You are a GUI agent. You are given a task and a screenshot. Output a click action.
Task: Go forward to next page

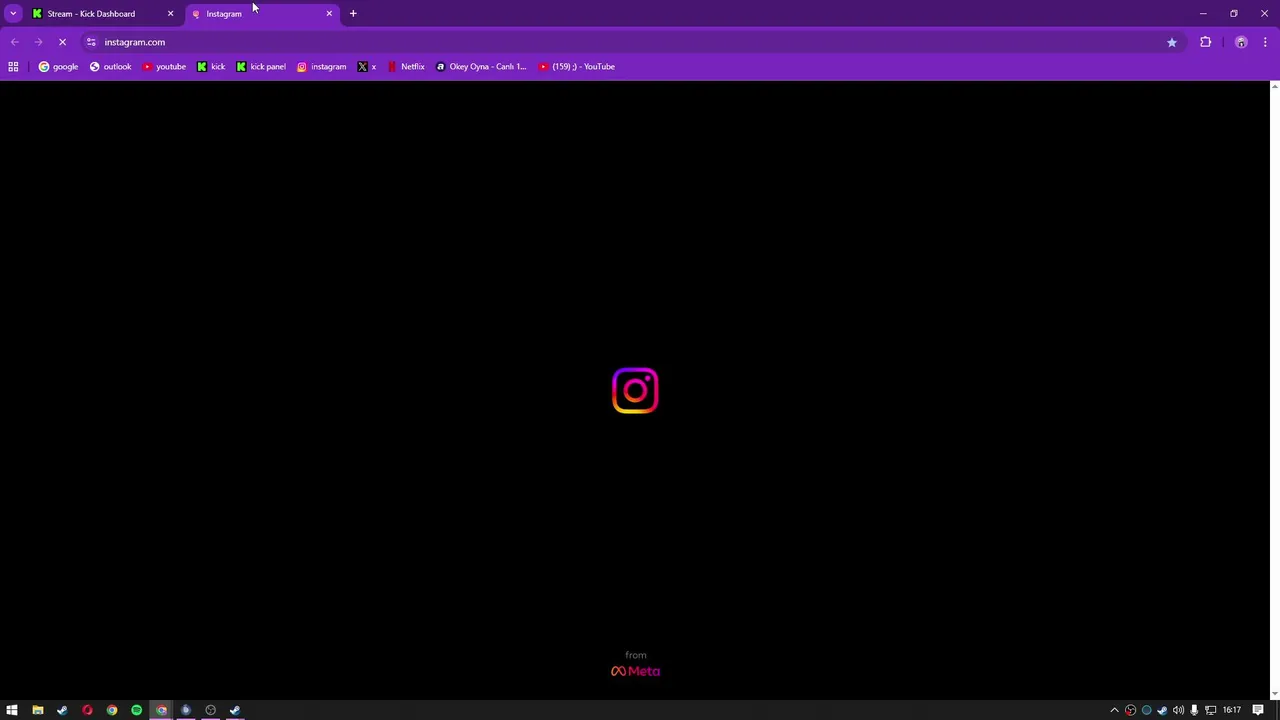click(38, 42)
